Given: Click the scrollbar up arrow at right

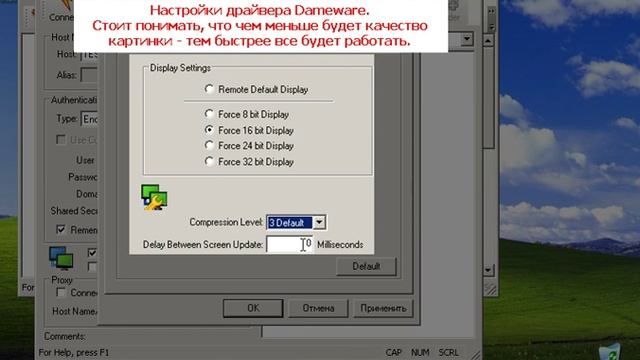Looking at the screenshot, I should (x=488, y=40).
